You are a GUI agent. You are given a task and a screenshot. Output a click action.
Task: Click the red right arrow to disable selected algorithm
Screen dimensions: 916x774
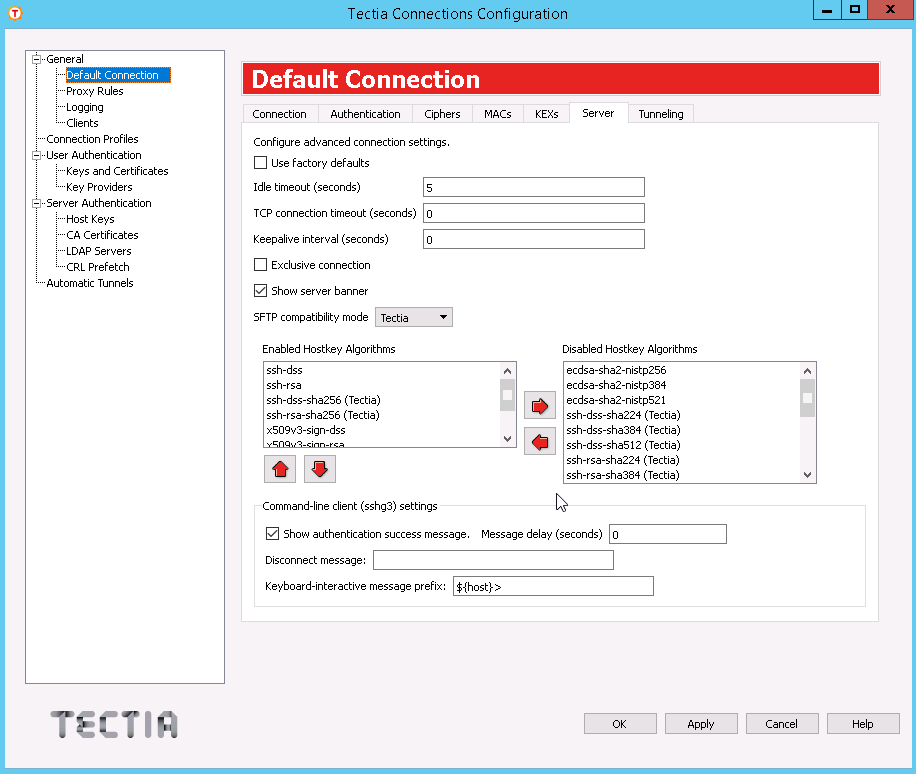click(x=539, y=405)
